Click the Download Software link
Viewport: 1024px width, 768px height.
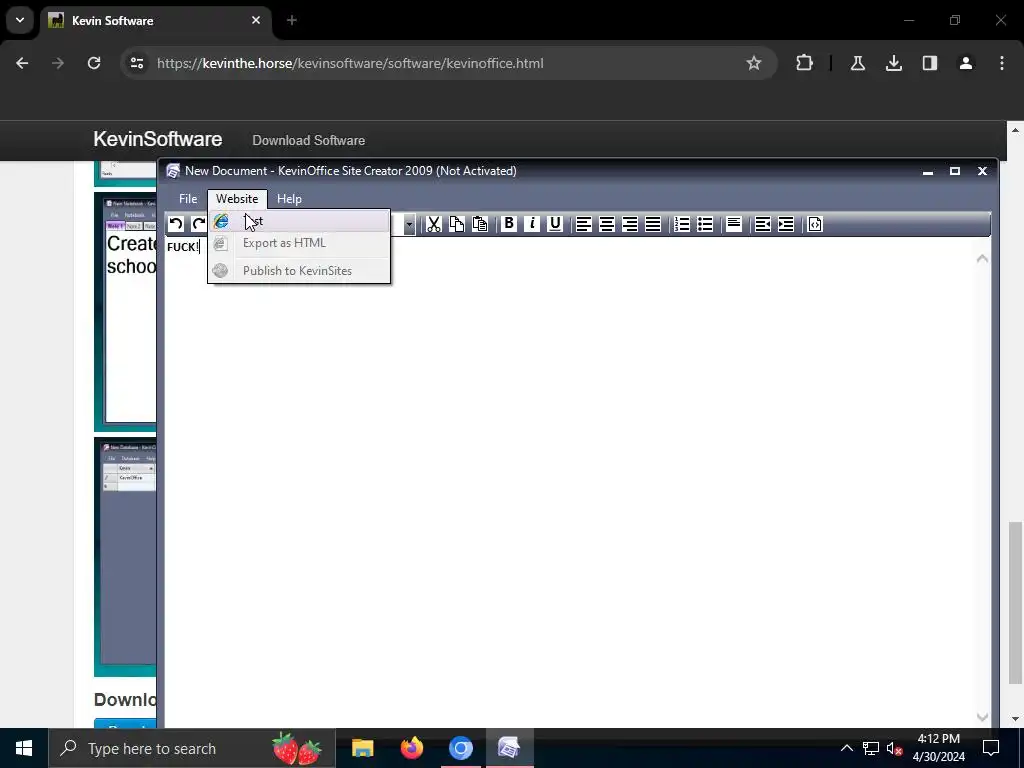coord(309,140)
